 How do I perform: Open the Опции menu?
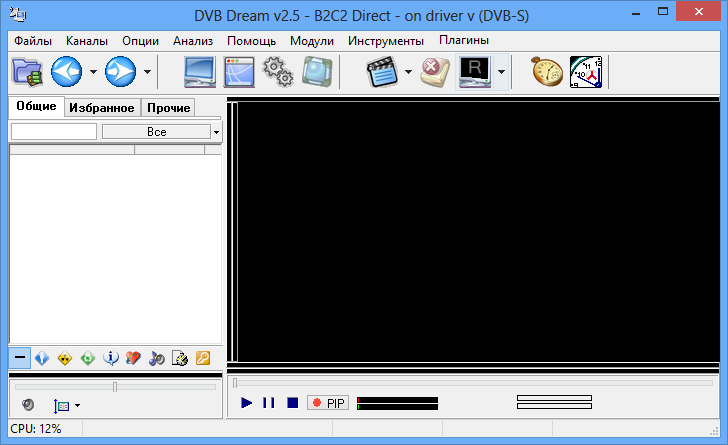(140, 41)
